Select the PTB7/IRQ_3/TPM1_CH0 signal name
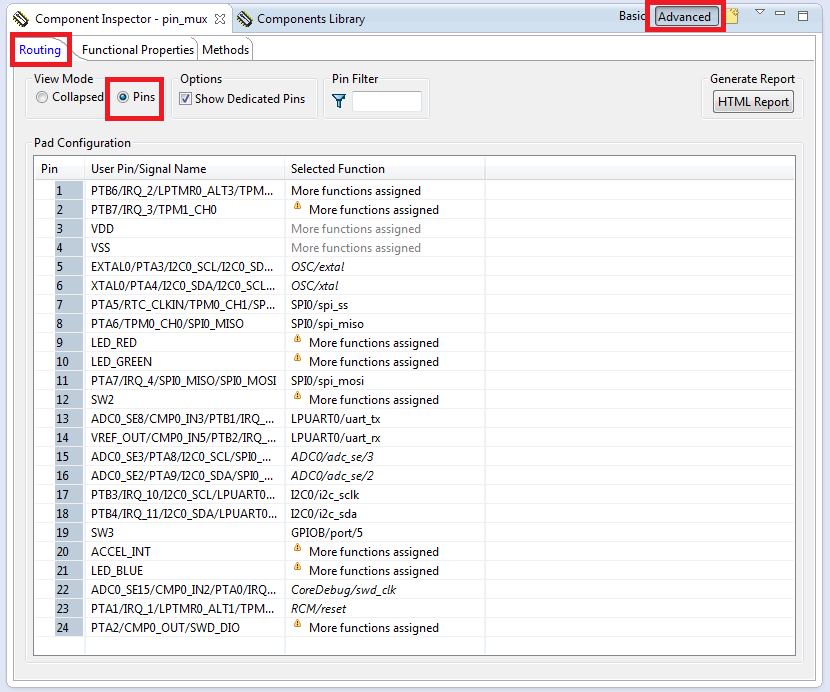 pos(154,210)
